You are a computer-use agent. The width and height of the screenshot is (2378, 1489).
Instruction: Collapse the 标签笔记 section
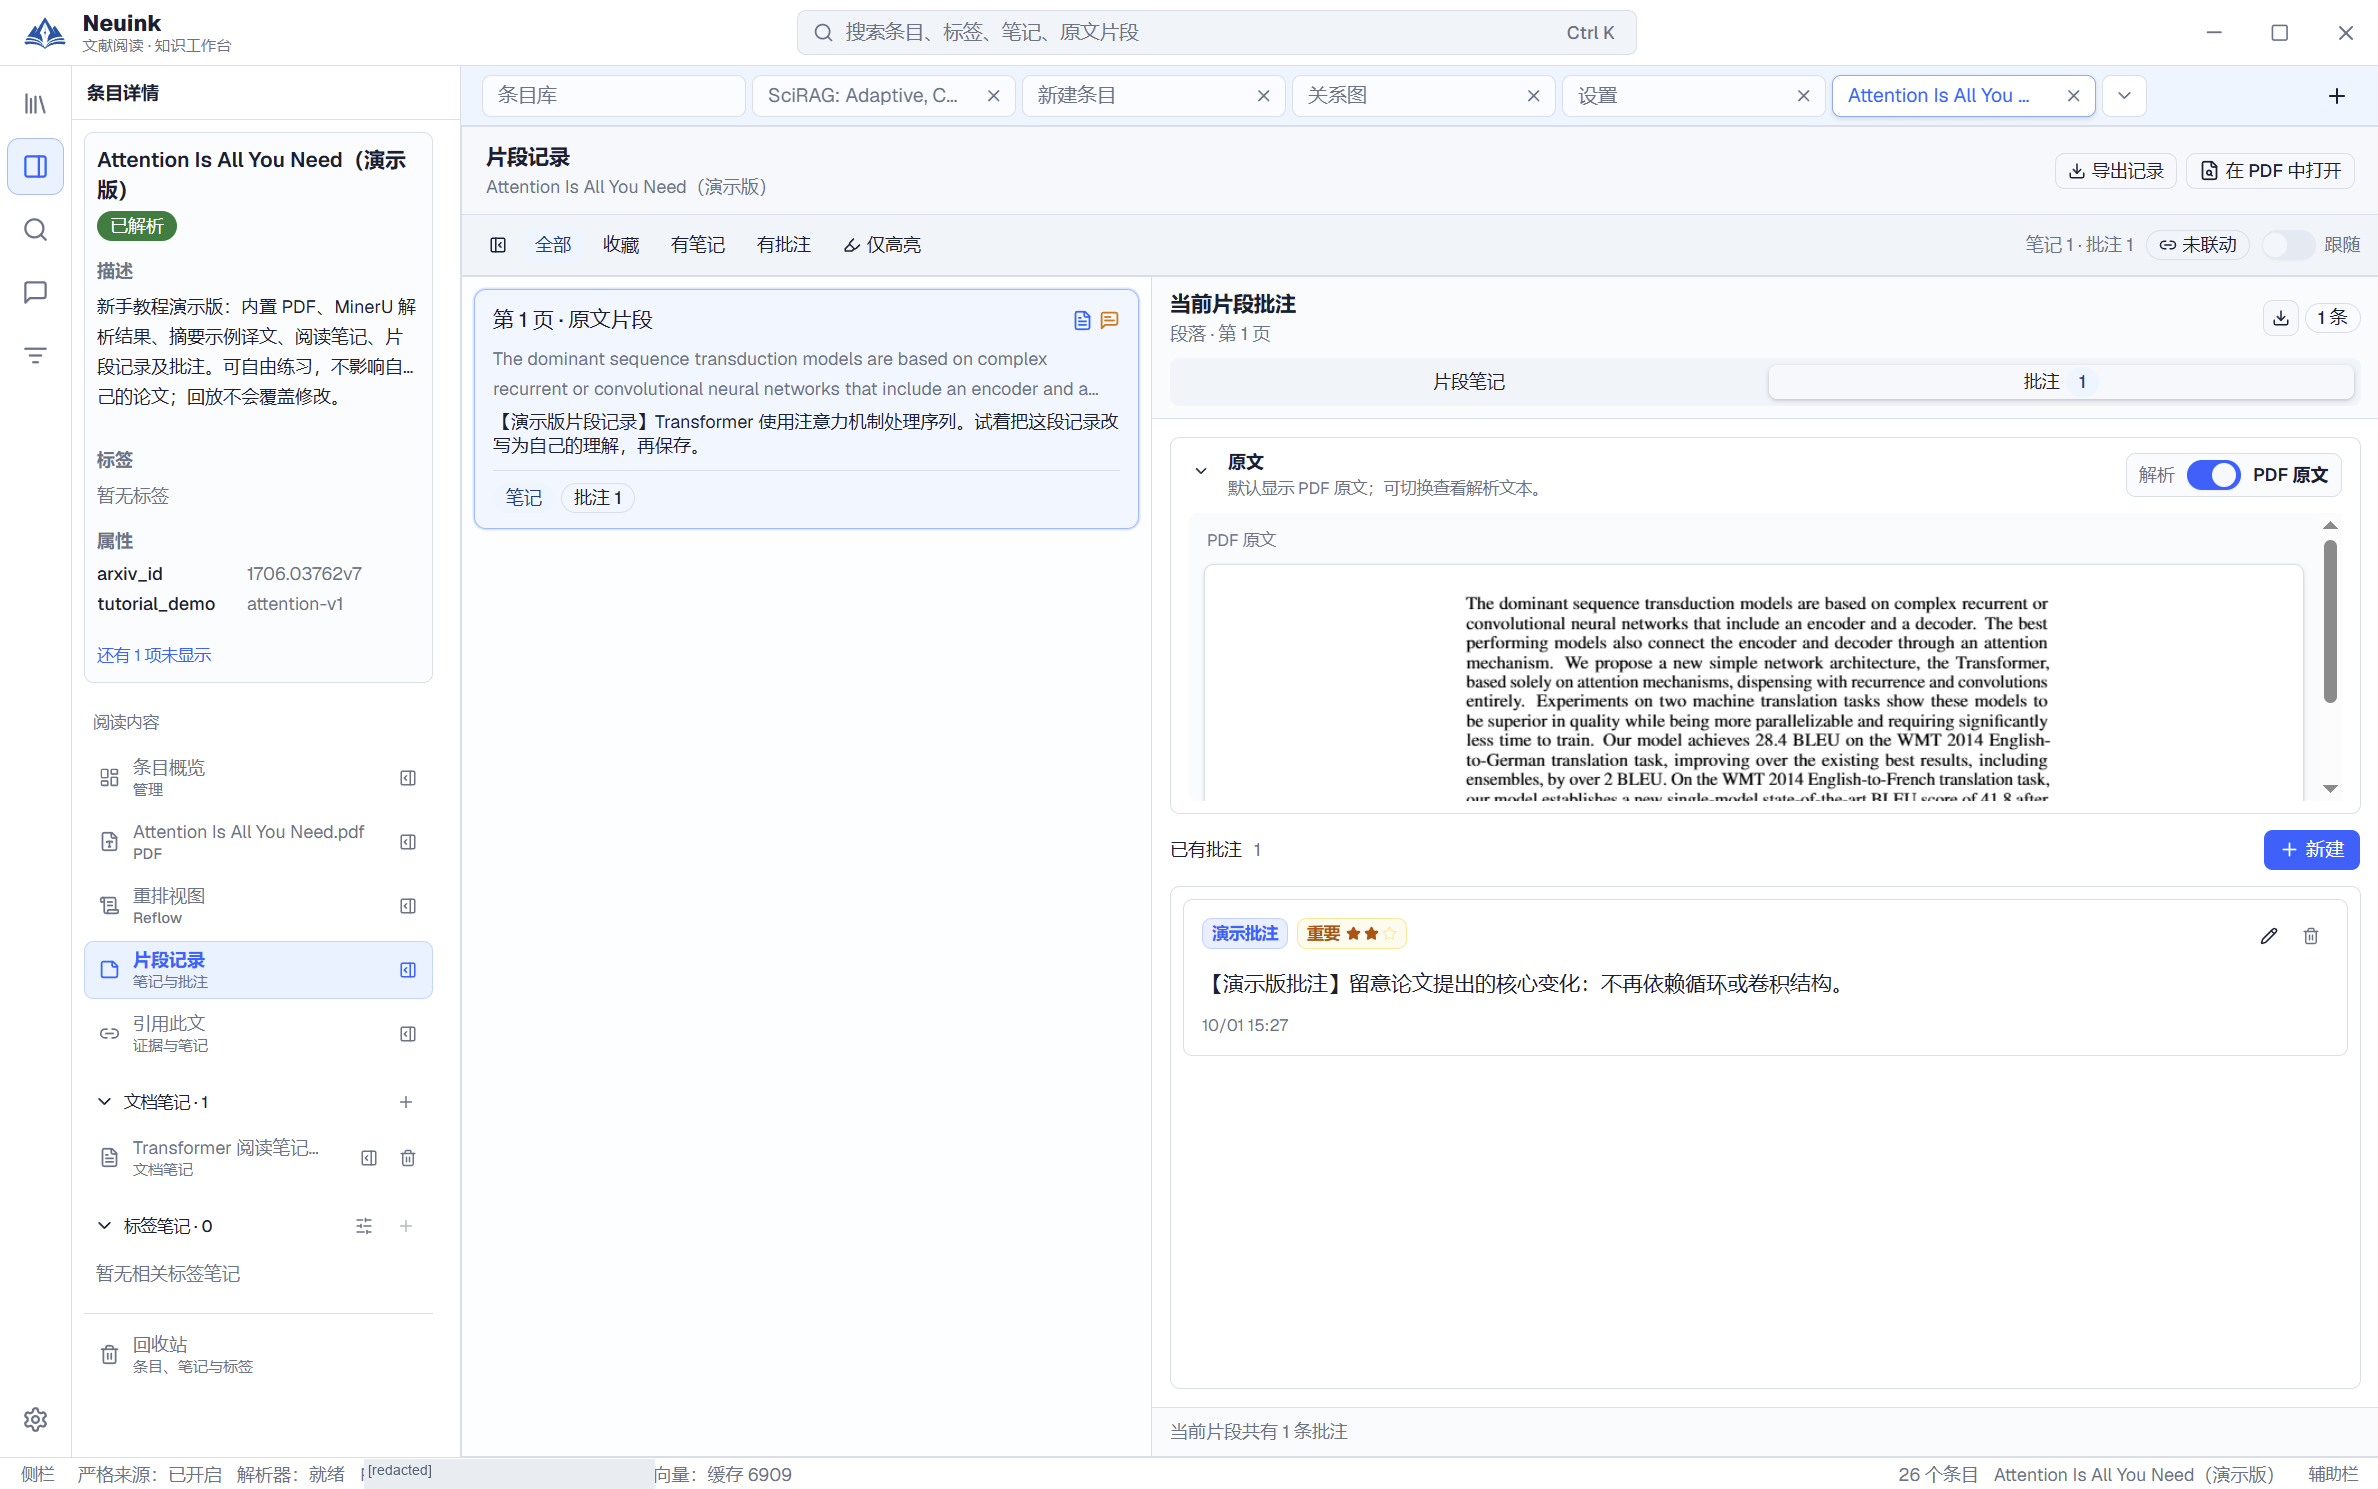104,1226
